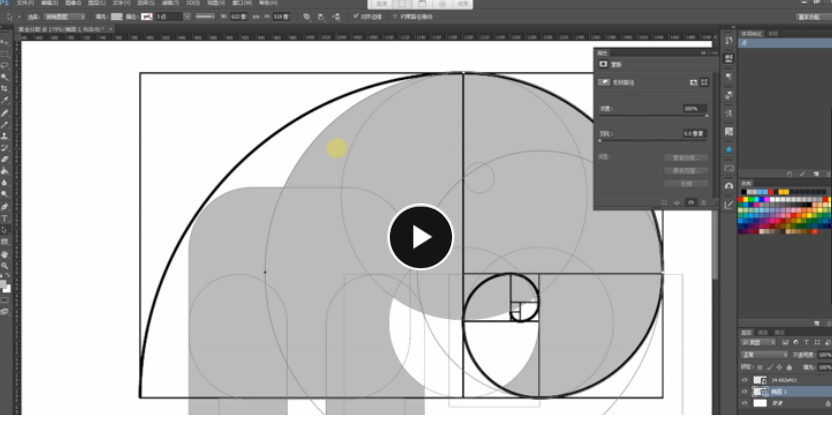Open the File menu
832x438 pixels.
pyautogui.click(x=25, y=3)
